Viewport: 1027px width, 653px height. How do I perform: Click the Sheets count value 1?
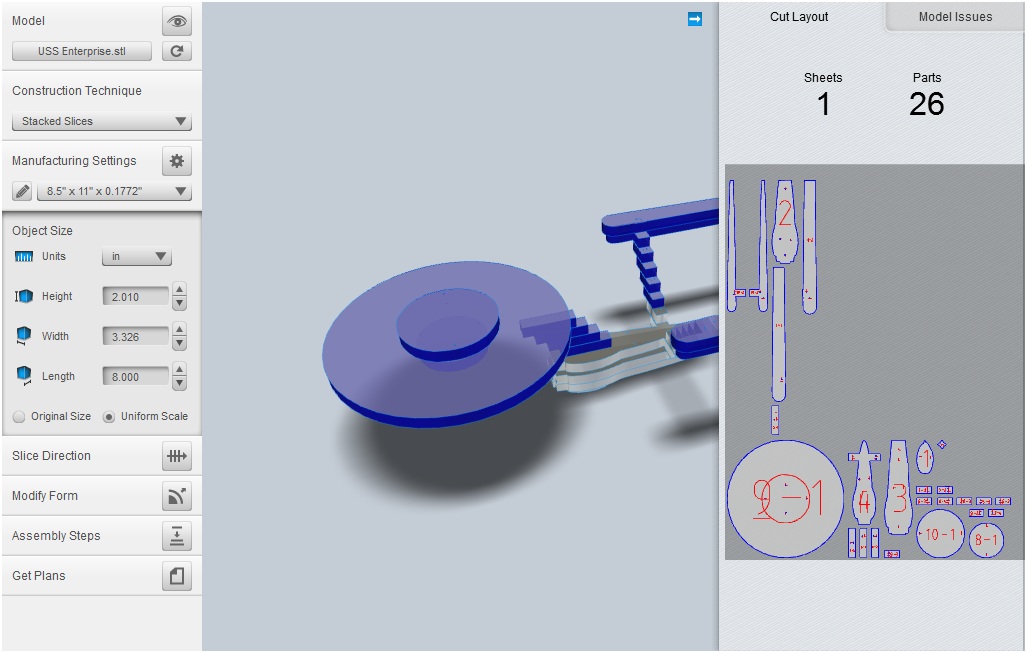pos(823,104)
